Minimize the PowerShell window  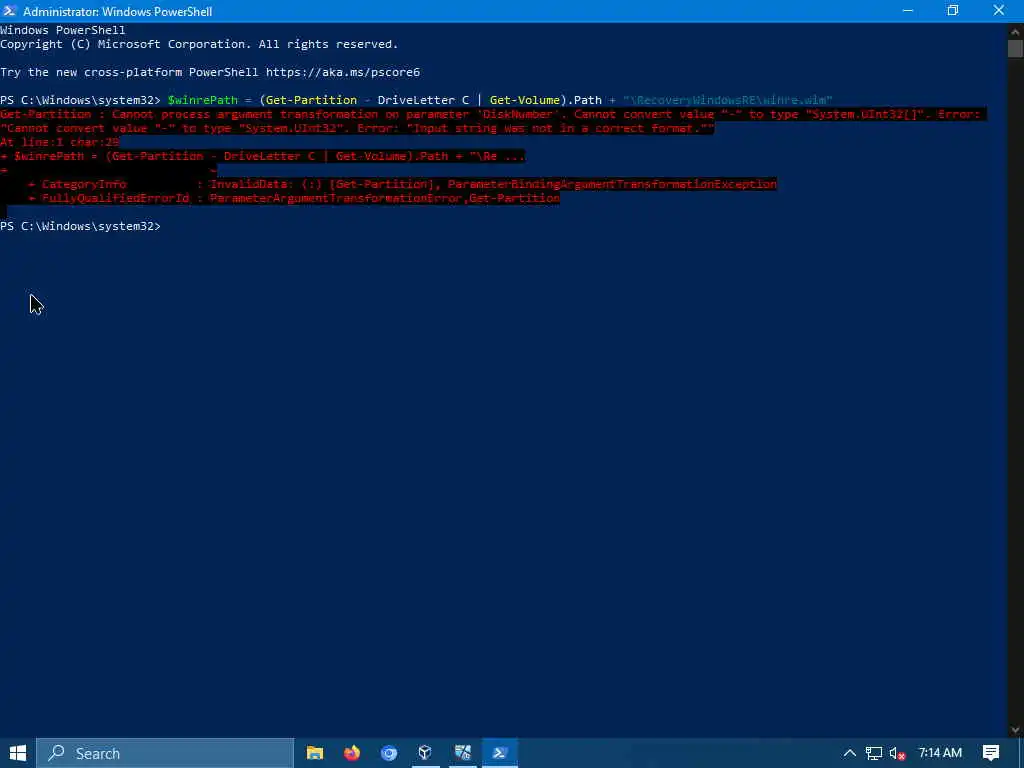pos(908,11)
